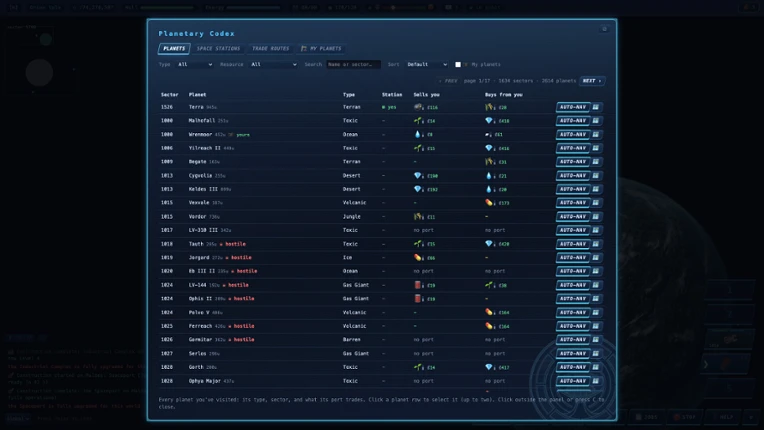Screen dimensions: 764x430
Task: Click AUTO-NAV for planet Begate
Action: (x=573, y=162)
